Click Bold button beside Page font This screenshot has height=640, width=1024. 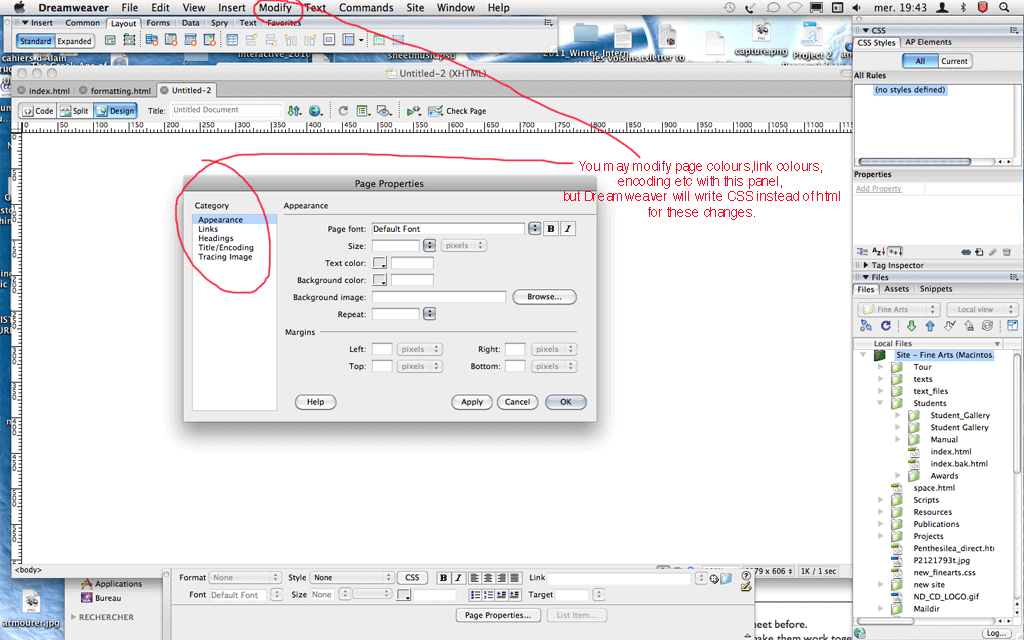tap(551, 229)
